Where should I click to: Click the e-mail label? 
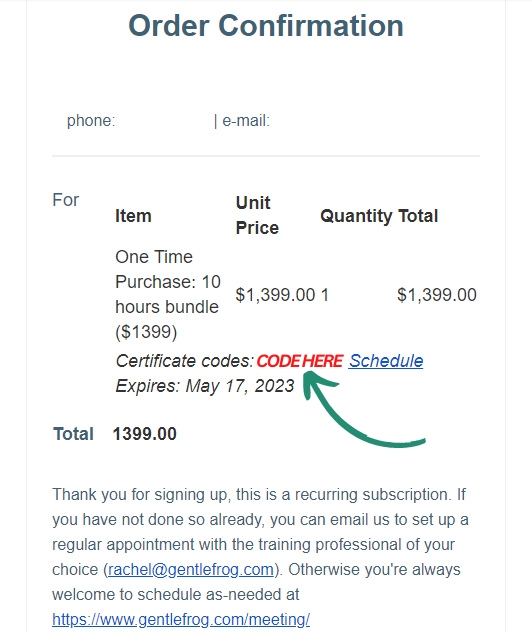pyautogui.click(x=246, y=120)
